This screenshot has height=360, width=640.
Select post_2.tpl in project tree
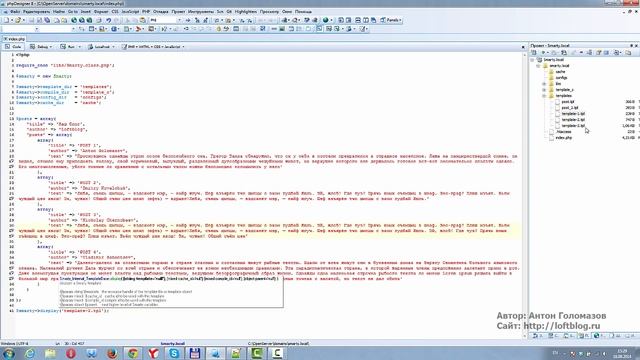[569, 108]
